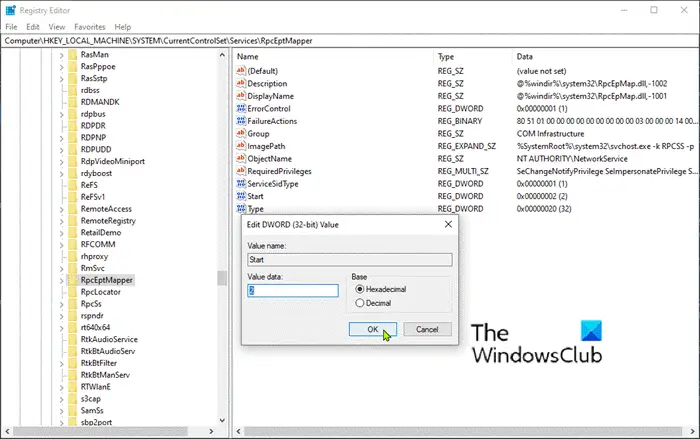The width and height of the screenshot is (700, 439).
Task: Click the ReFS folder icon
Action: click(x=73, y=185)
